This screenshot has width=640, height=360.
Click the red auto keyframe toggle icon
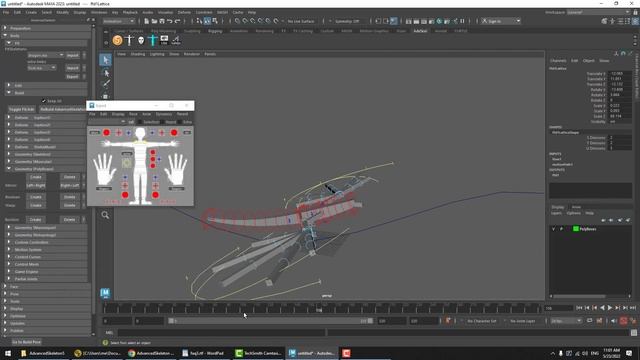coord(624,321)
